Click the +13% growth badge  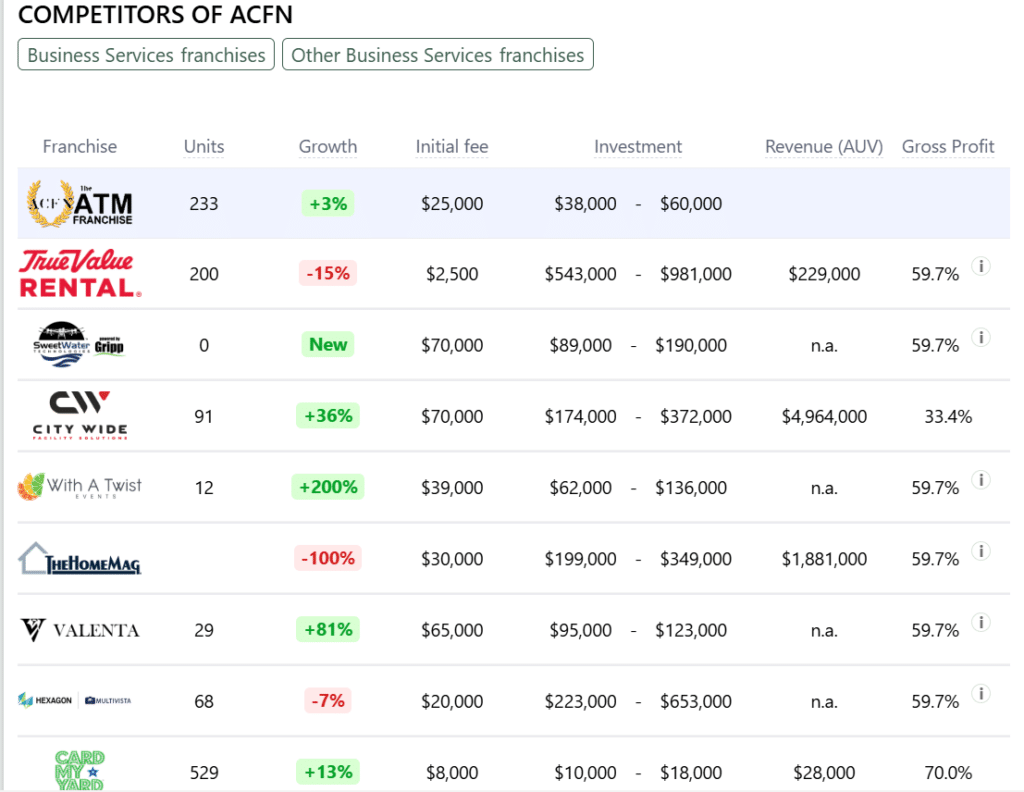click(x=328, y=772)
